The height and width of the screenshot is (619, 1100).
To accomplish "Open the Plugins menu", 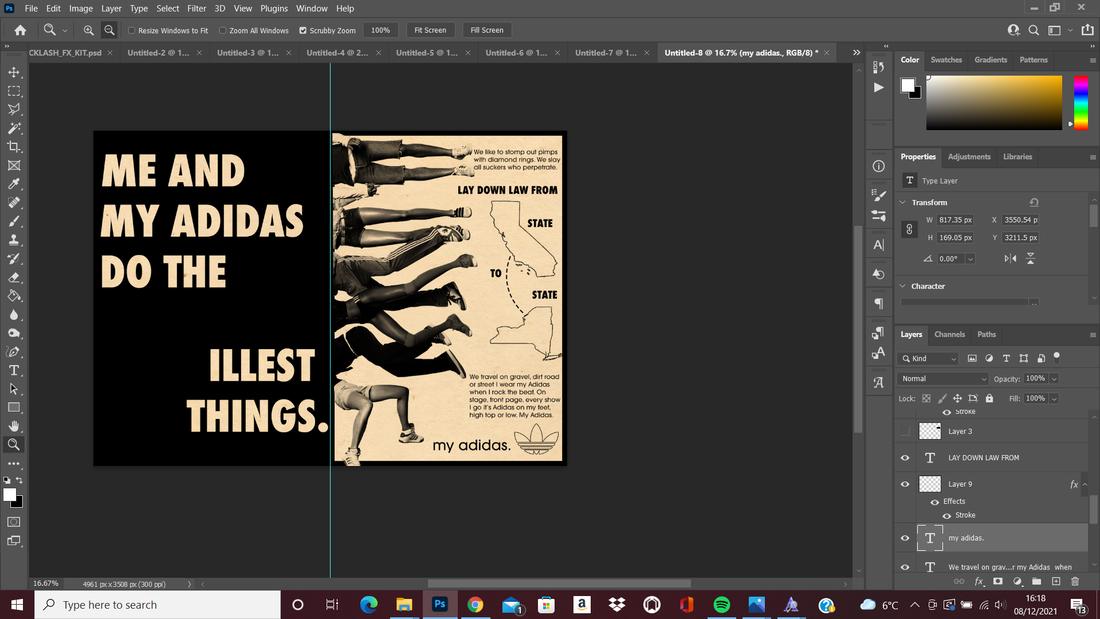I will 274,8.
